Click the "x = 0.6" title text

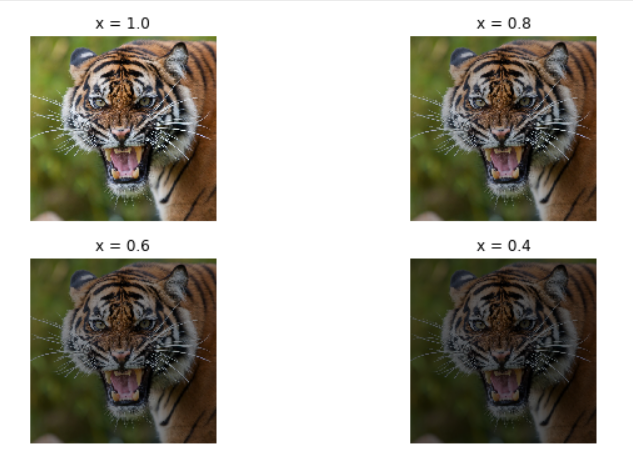pyautogui.click(x=123, y=246)
